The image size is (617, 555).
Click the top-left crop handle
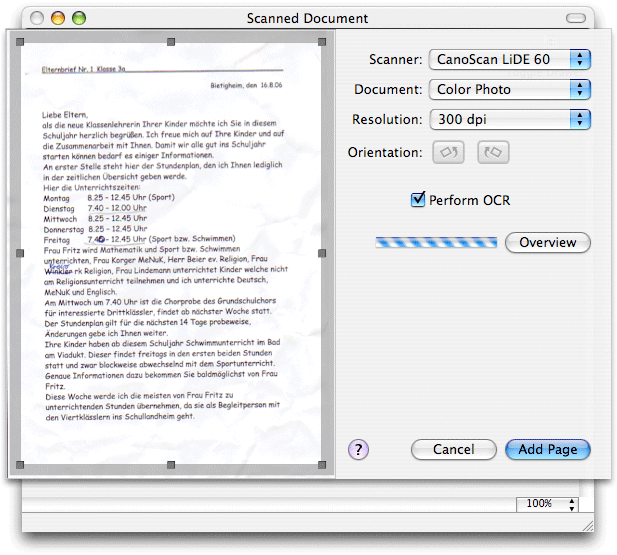coord(20,42)
